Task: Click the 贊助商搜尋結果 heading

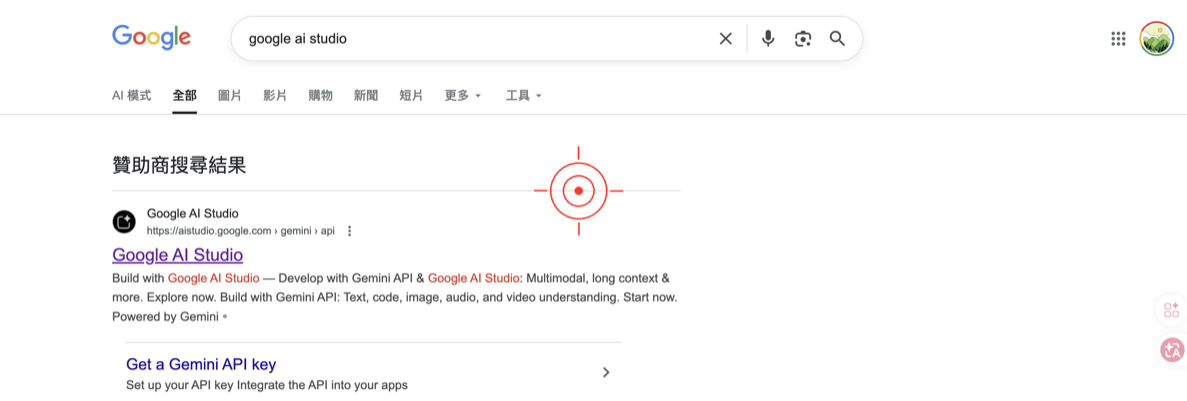Action: point(179,166)
